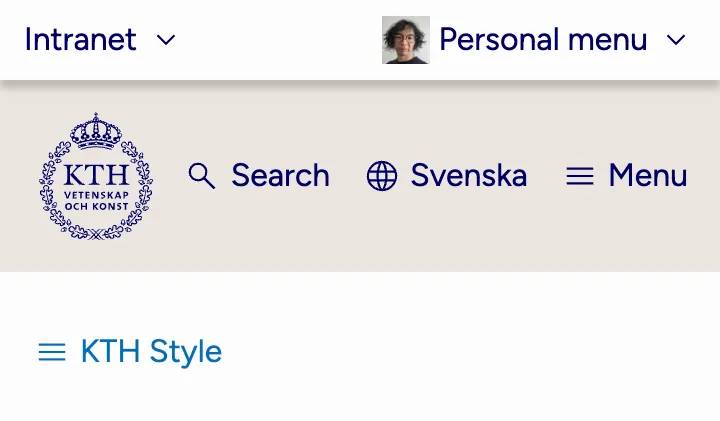Expand the Personal menu chevron
Screen dimensions: 720x421
coord(676,40)
